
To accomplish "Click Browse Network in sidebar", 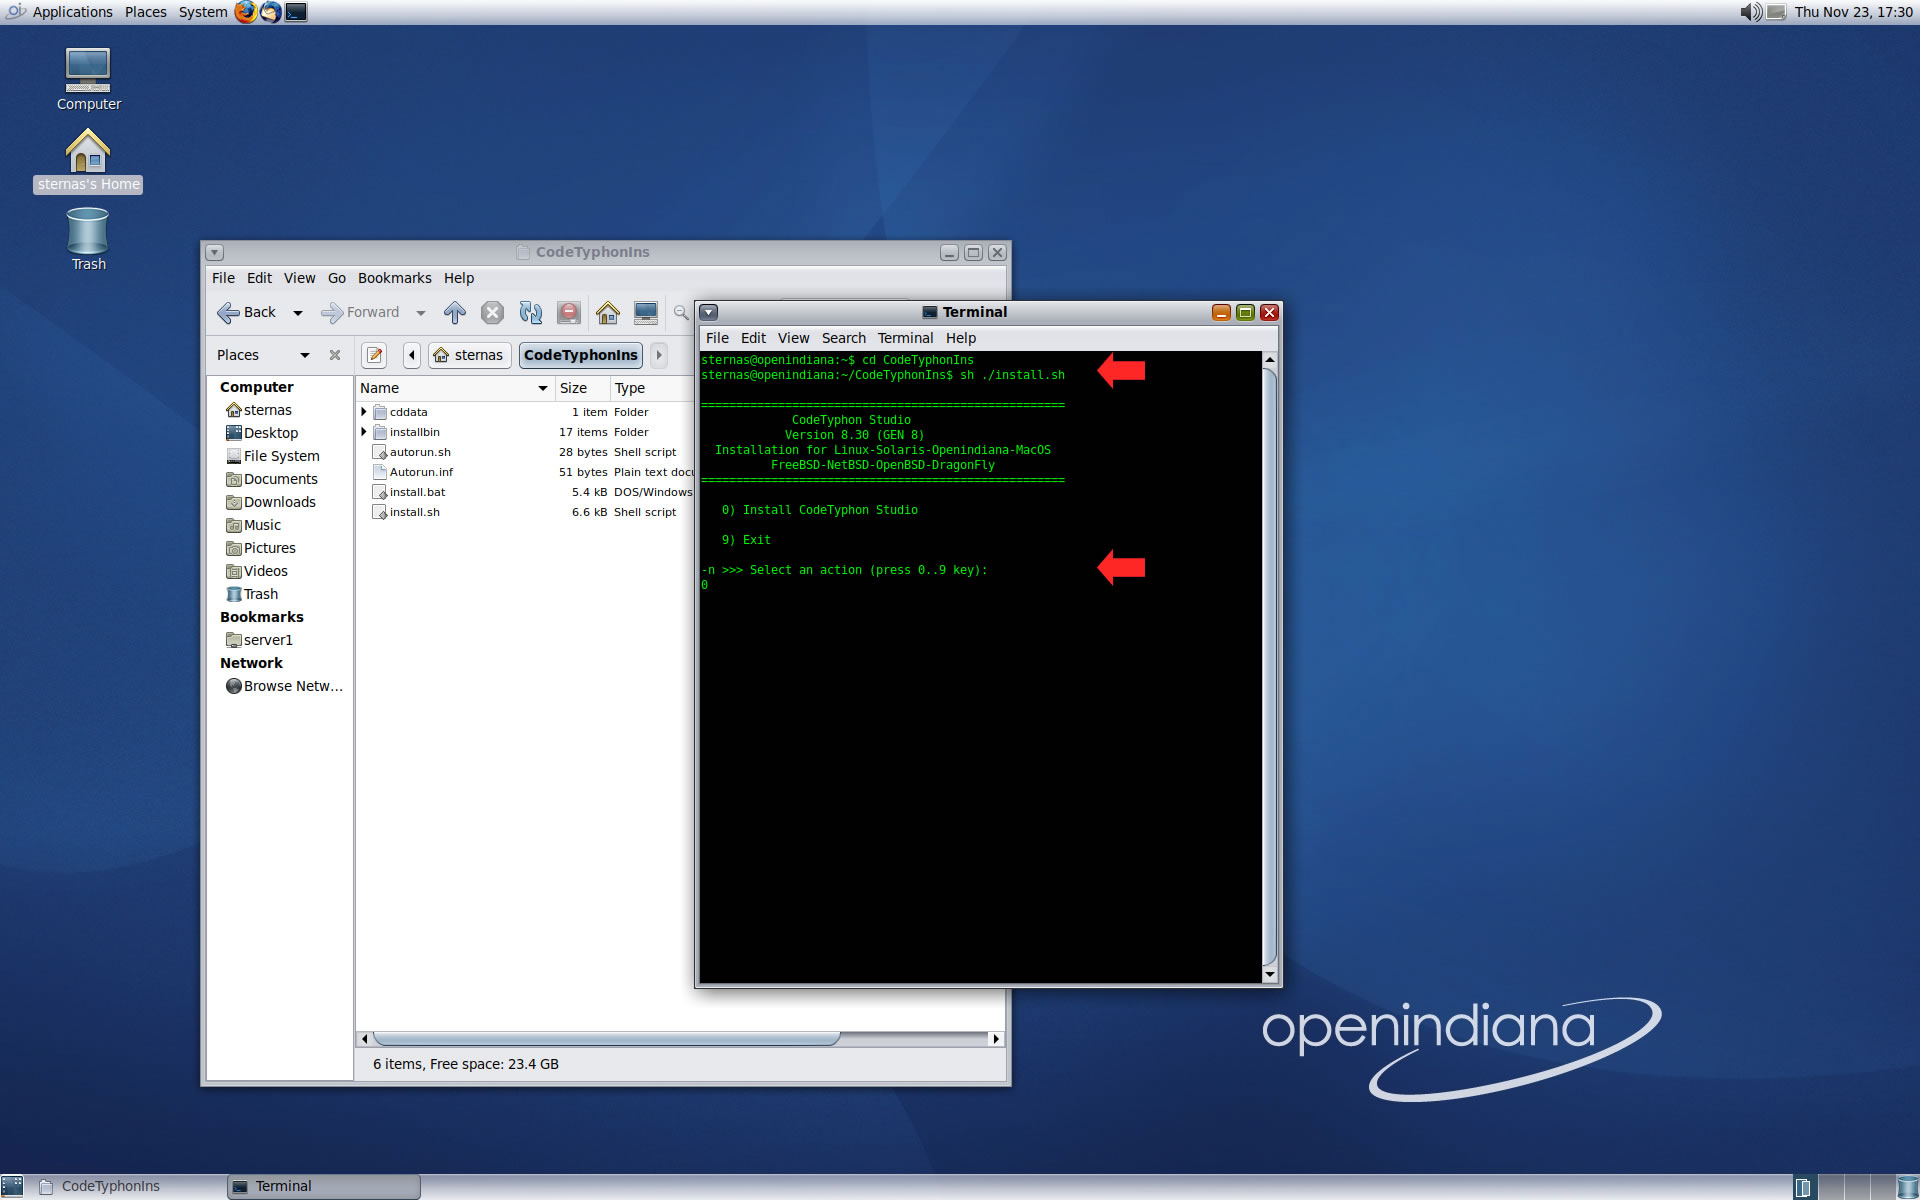I will click(284, 686).
